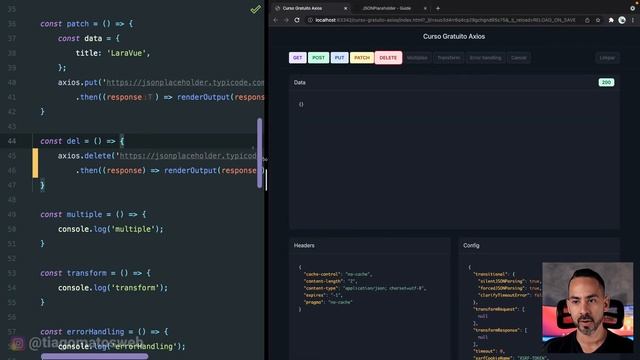This screenshot has width=640, height=360.
Task: Open the browser extensions puzzle icon
Action: tap(611, 20)
